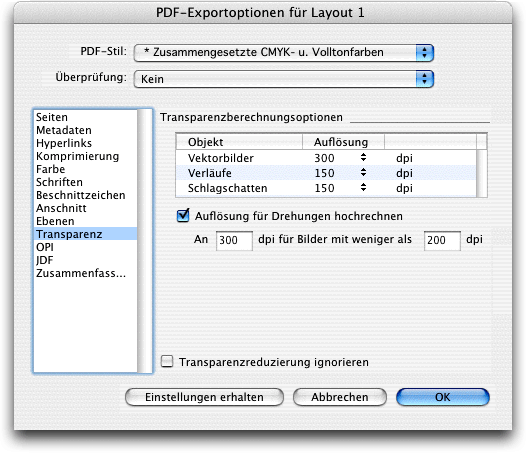Click the Vektorbilder row label
526x453 pixels.
(221, 158)
